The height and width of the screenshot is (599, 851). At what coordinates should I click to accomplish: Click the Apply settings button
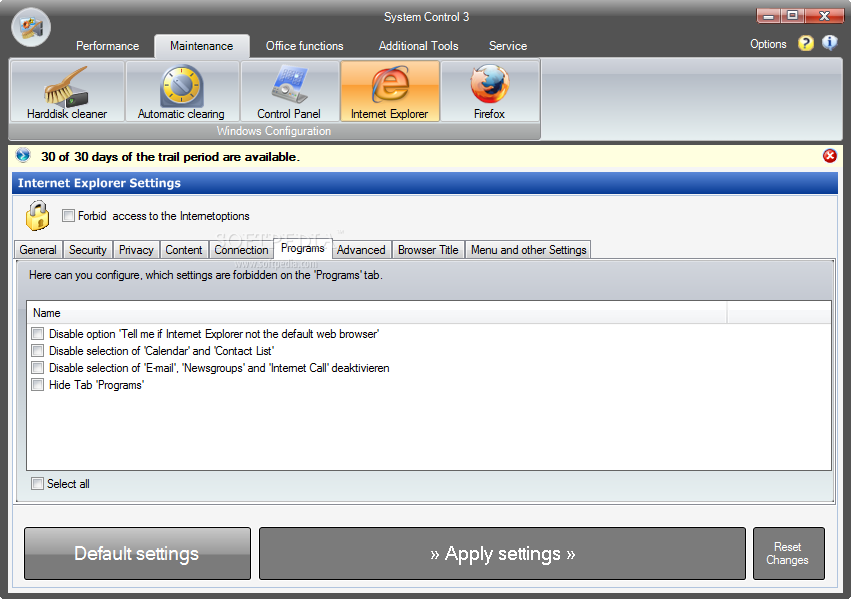pyautogui.click(x=503, y=553)
